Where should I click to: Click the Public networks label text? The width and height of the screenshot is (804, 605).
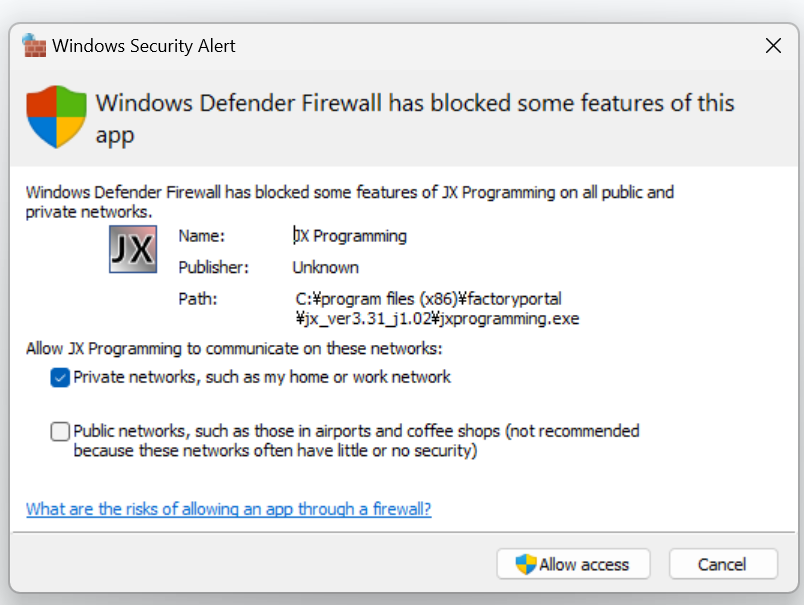356,441
